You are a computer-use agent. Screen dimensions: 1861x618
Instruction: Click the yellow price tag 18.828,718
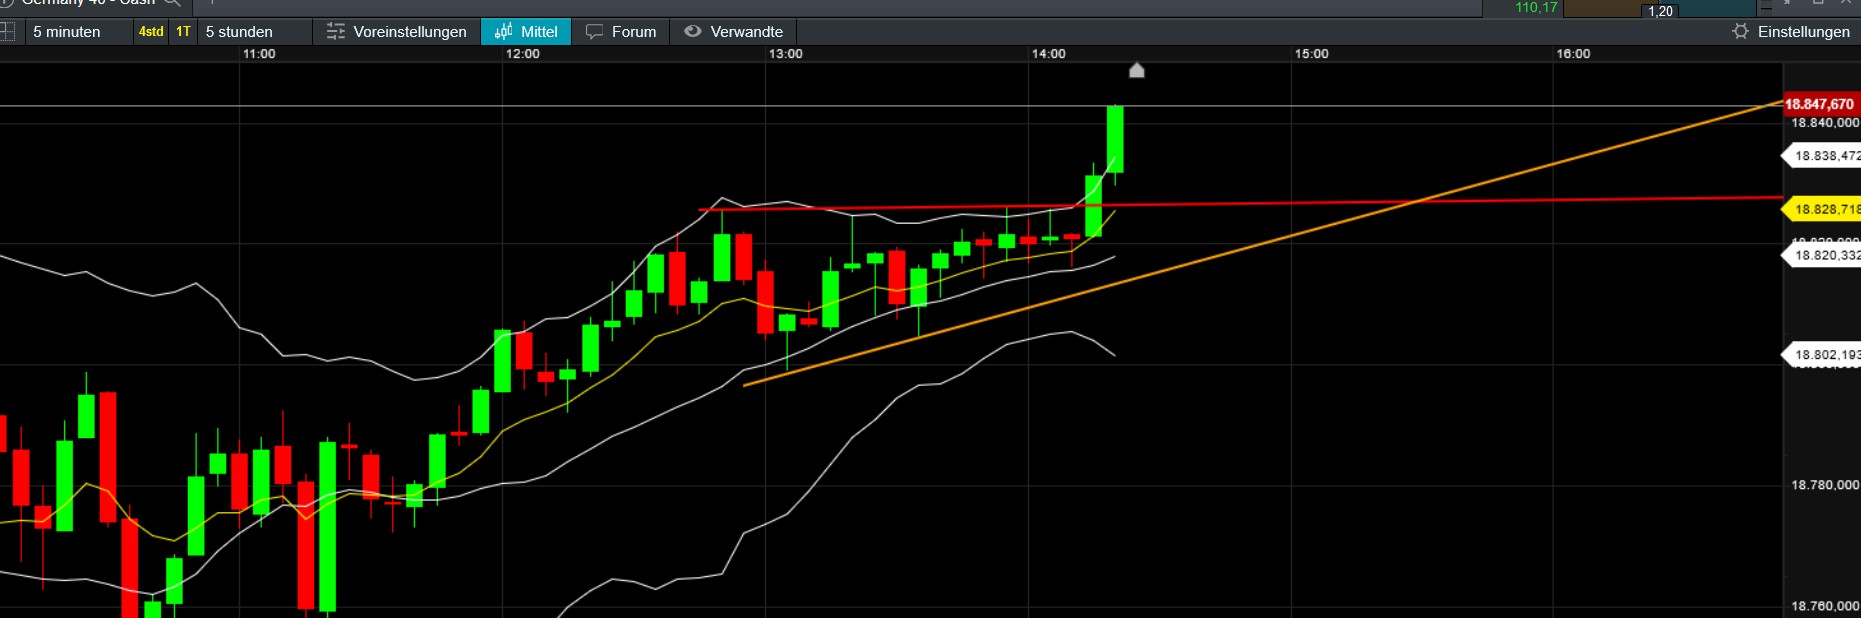[1822, 209]
